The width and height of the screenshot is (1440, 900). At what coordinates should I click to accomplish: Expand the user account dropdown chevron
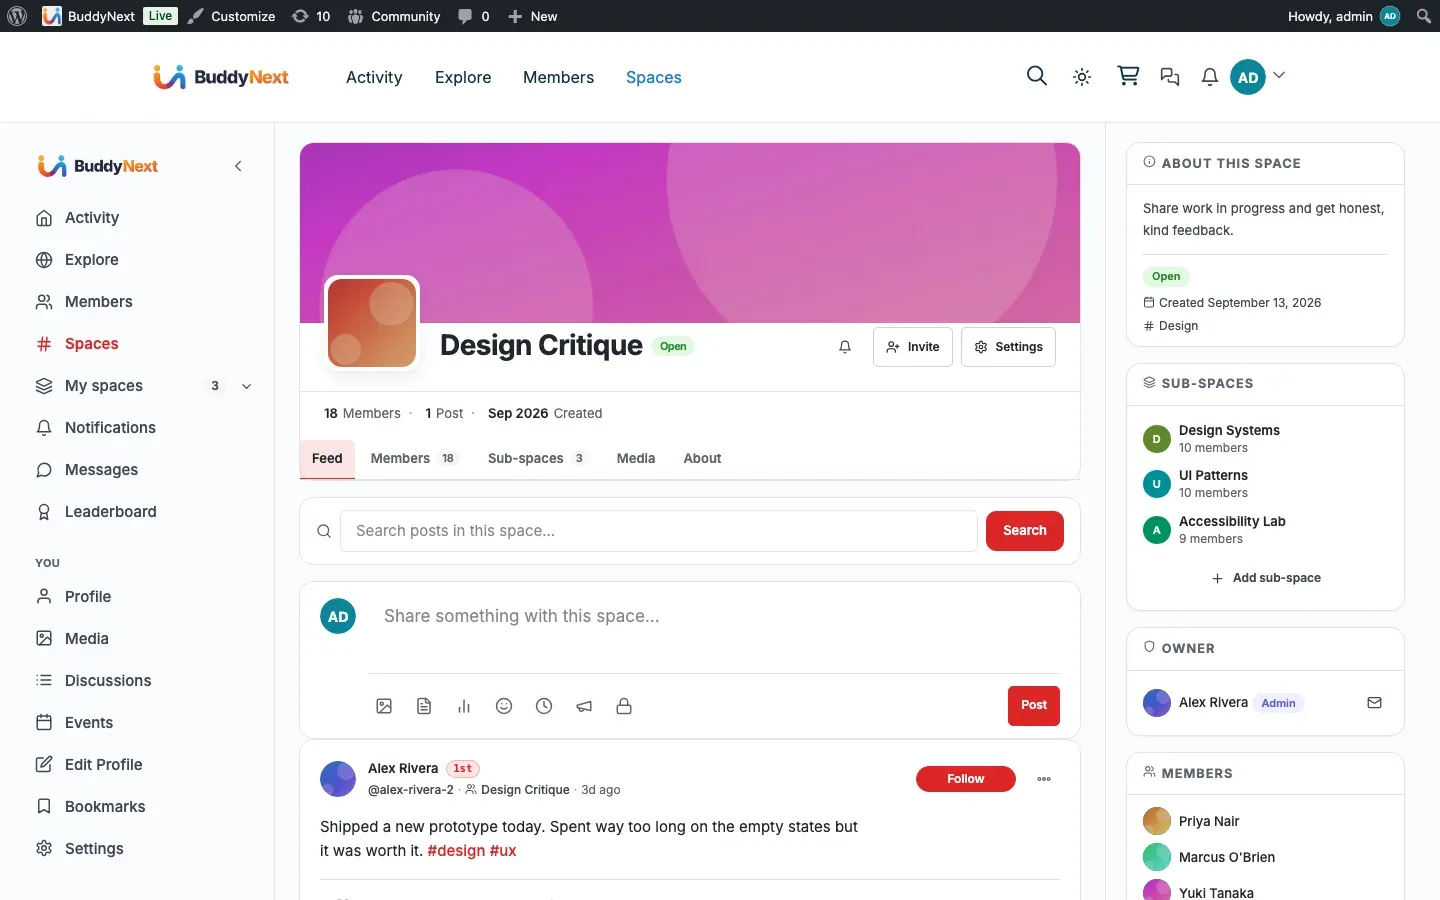pyautogui.click(x=1279, y=76)
